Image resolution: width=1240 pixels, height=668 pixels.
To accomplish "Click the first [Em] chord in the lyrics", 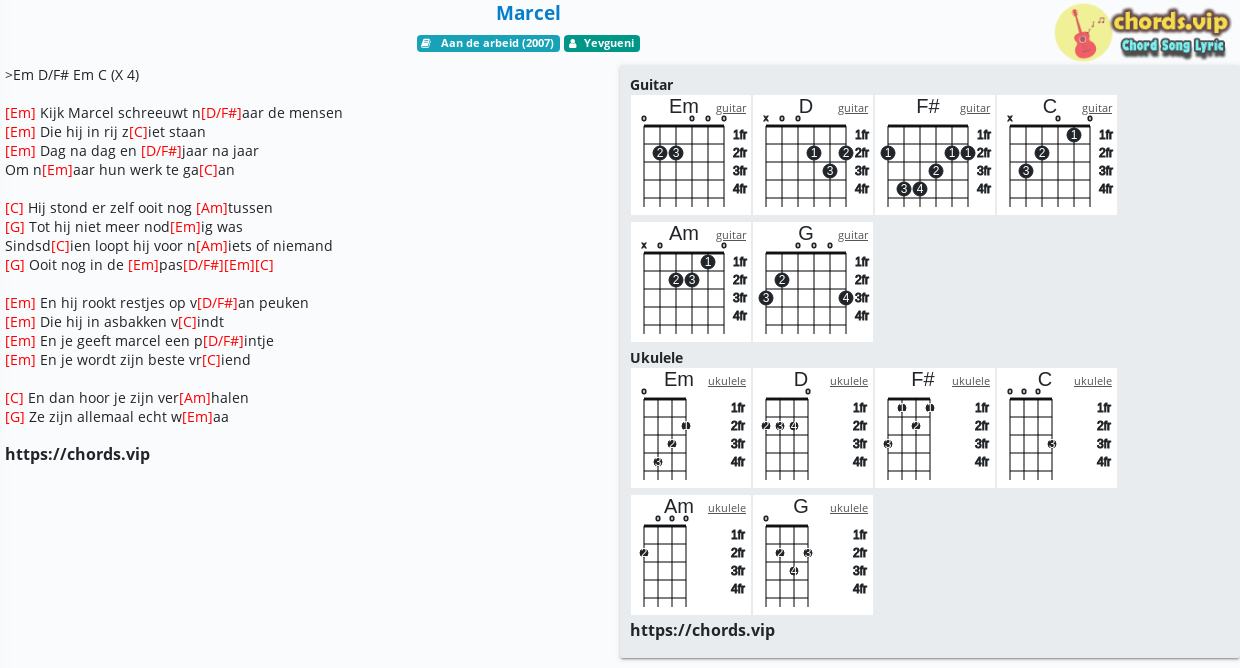I will click(x=20, y=113).
